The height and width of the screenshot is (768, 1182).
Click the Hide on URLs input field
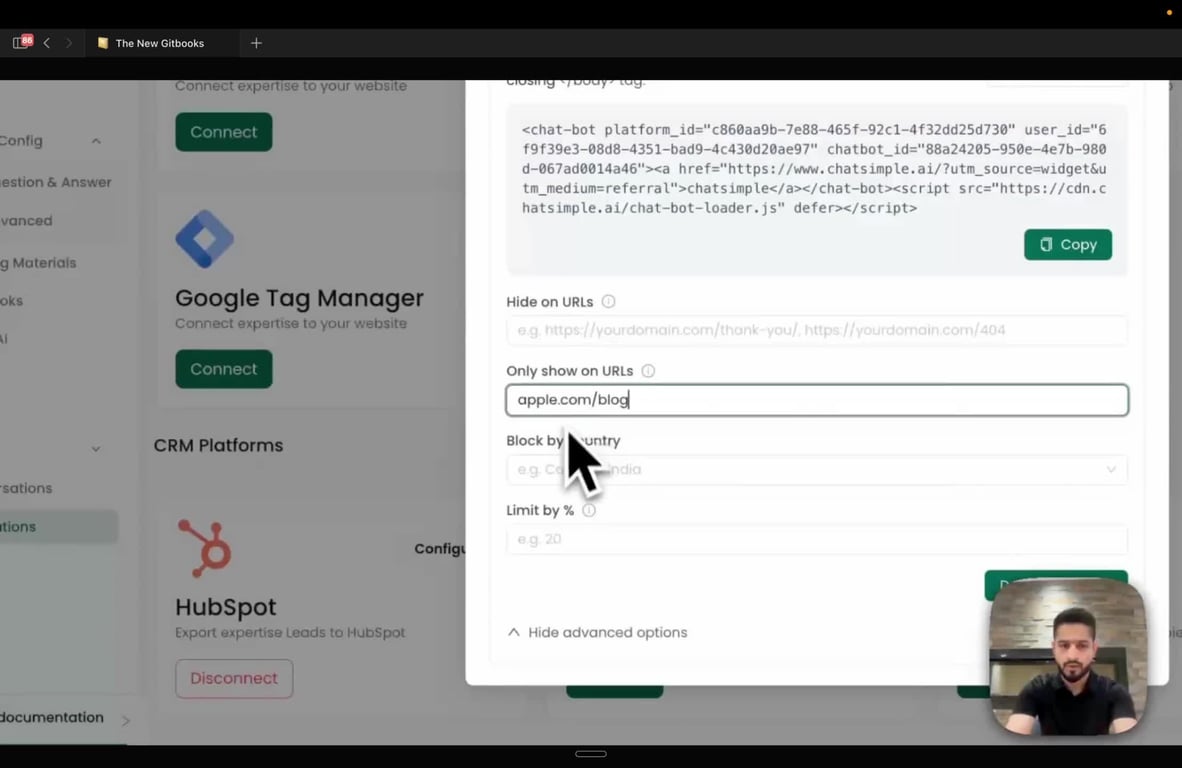(816, 330)
